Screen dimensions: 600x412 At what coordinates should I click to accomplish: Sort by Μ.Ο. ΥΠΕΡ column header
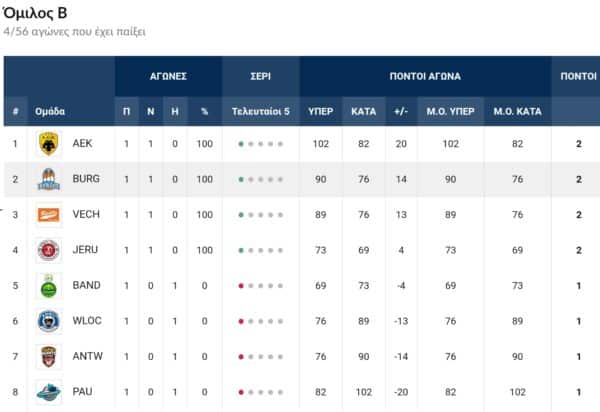click(447, 112)
